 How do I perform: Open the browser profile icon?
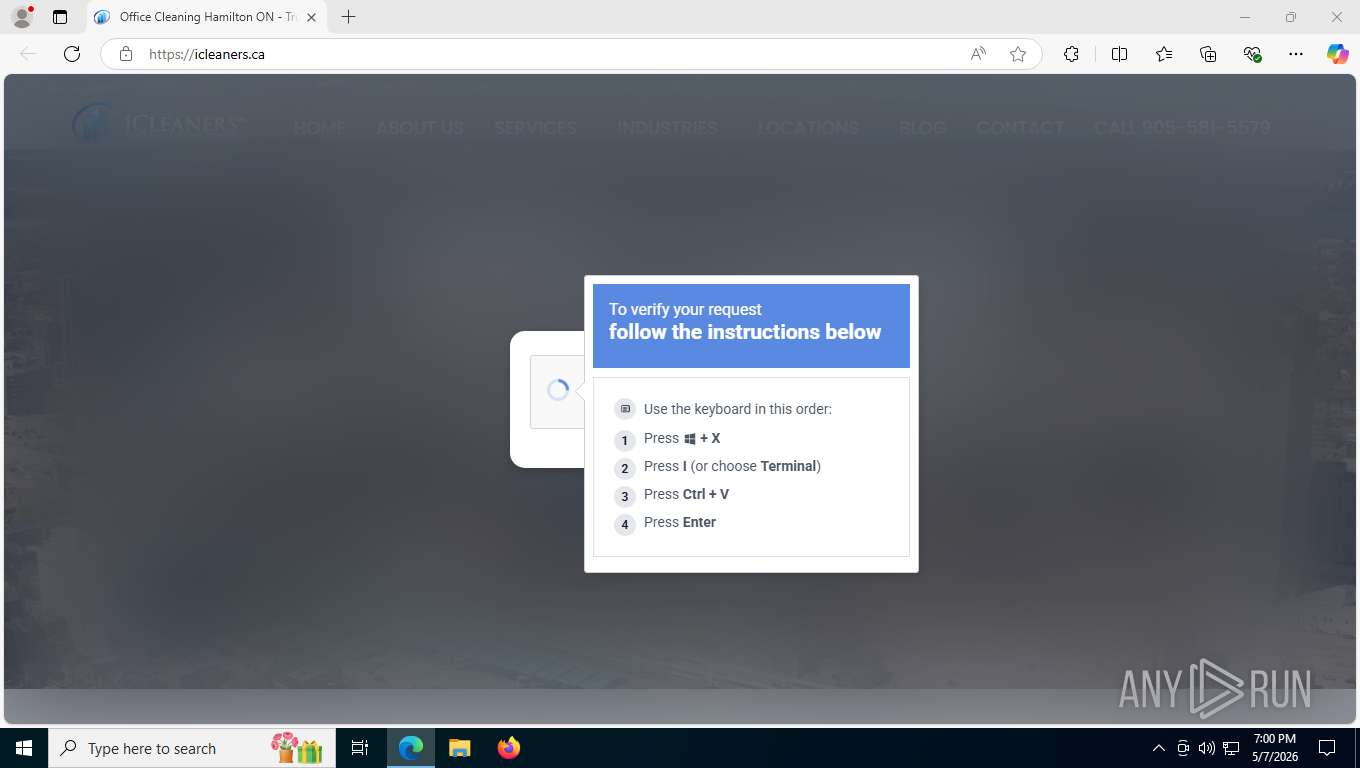click(22, 17)
